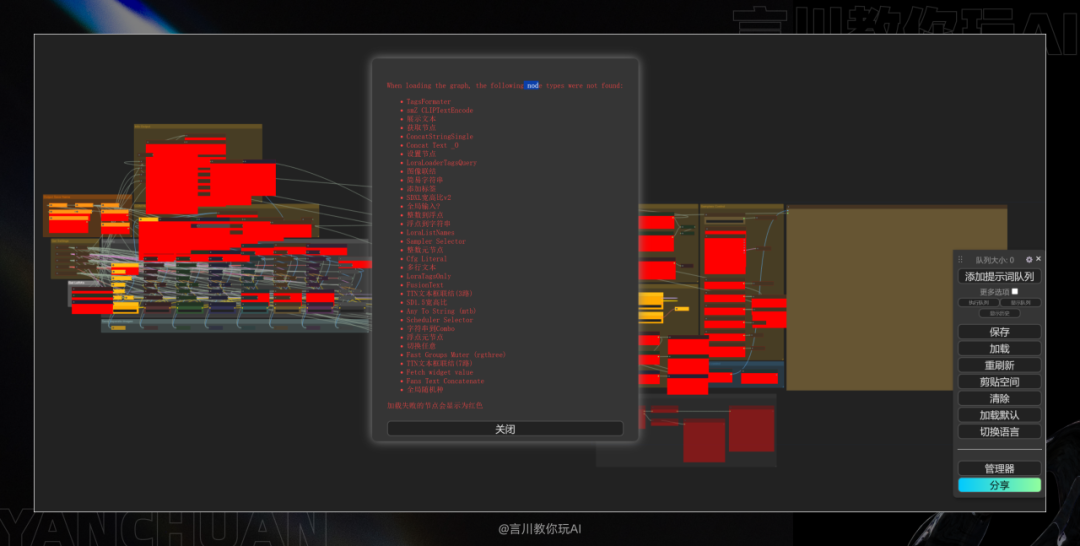Click the 重刷新 button
The image size is (1080, 546).
click(x=999, y=365)
